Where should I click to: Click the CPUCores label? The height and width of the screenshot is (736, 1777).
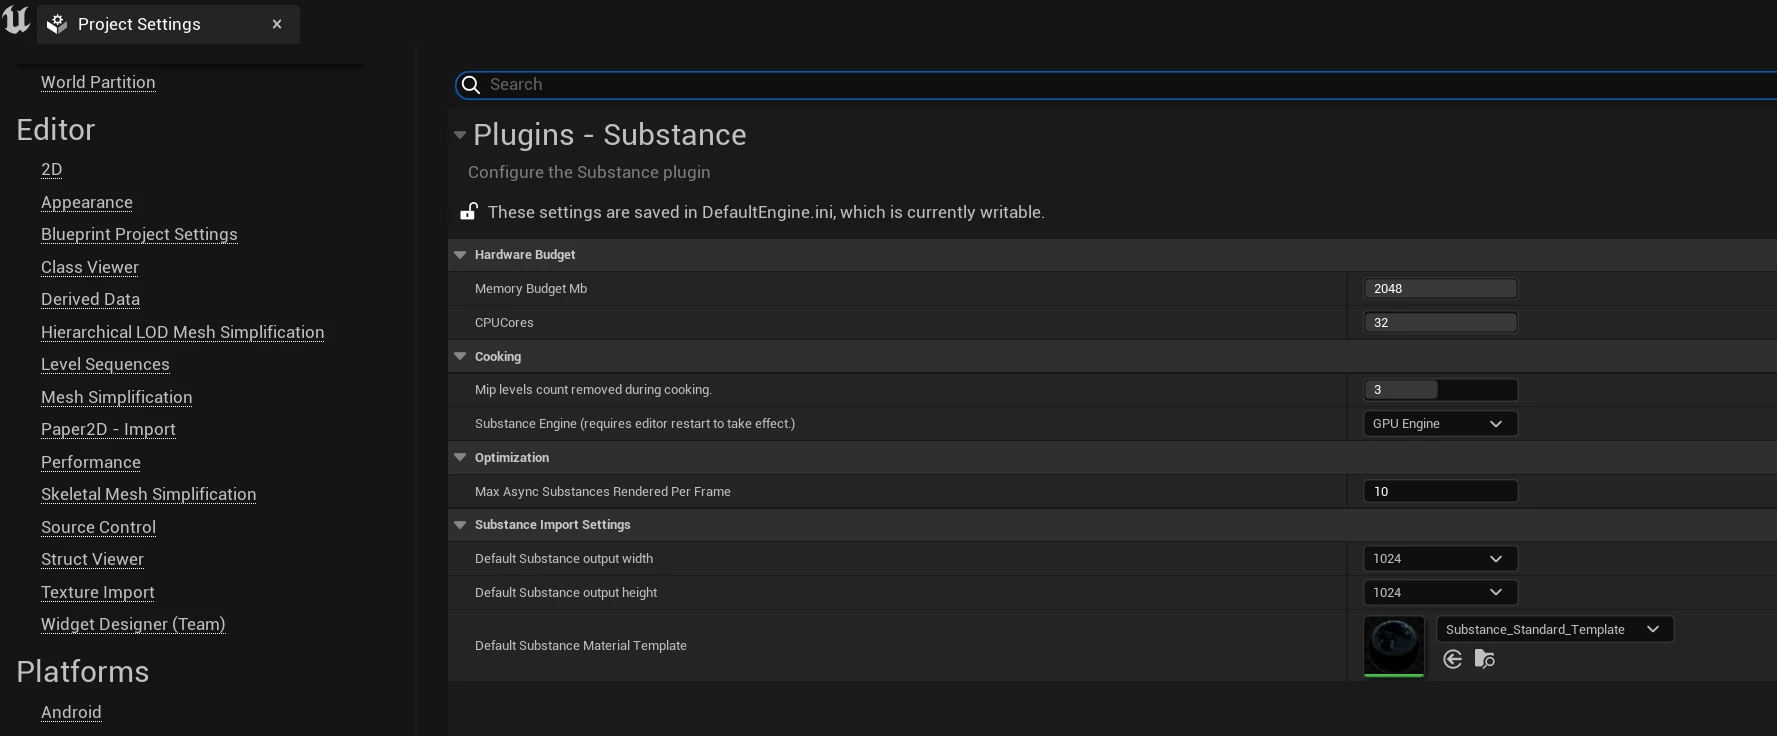click(504, 323)
